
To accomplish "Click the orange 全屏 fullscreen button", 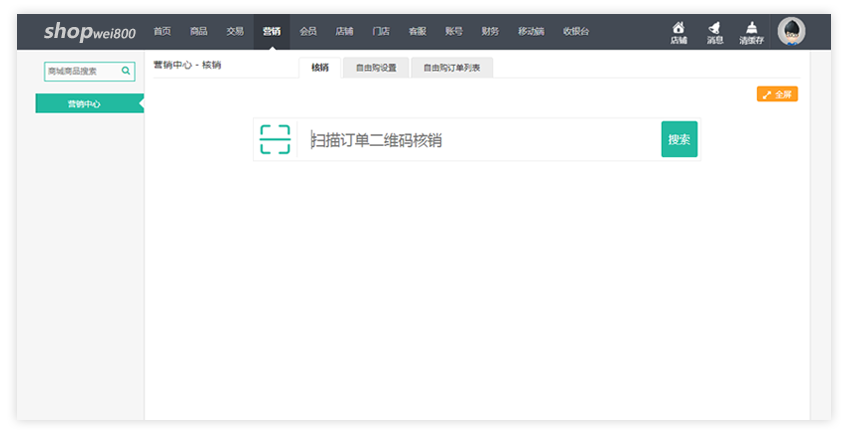I will click(777, 94).
